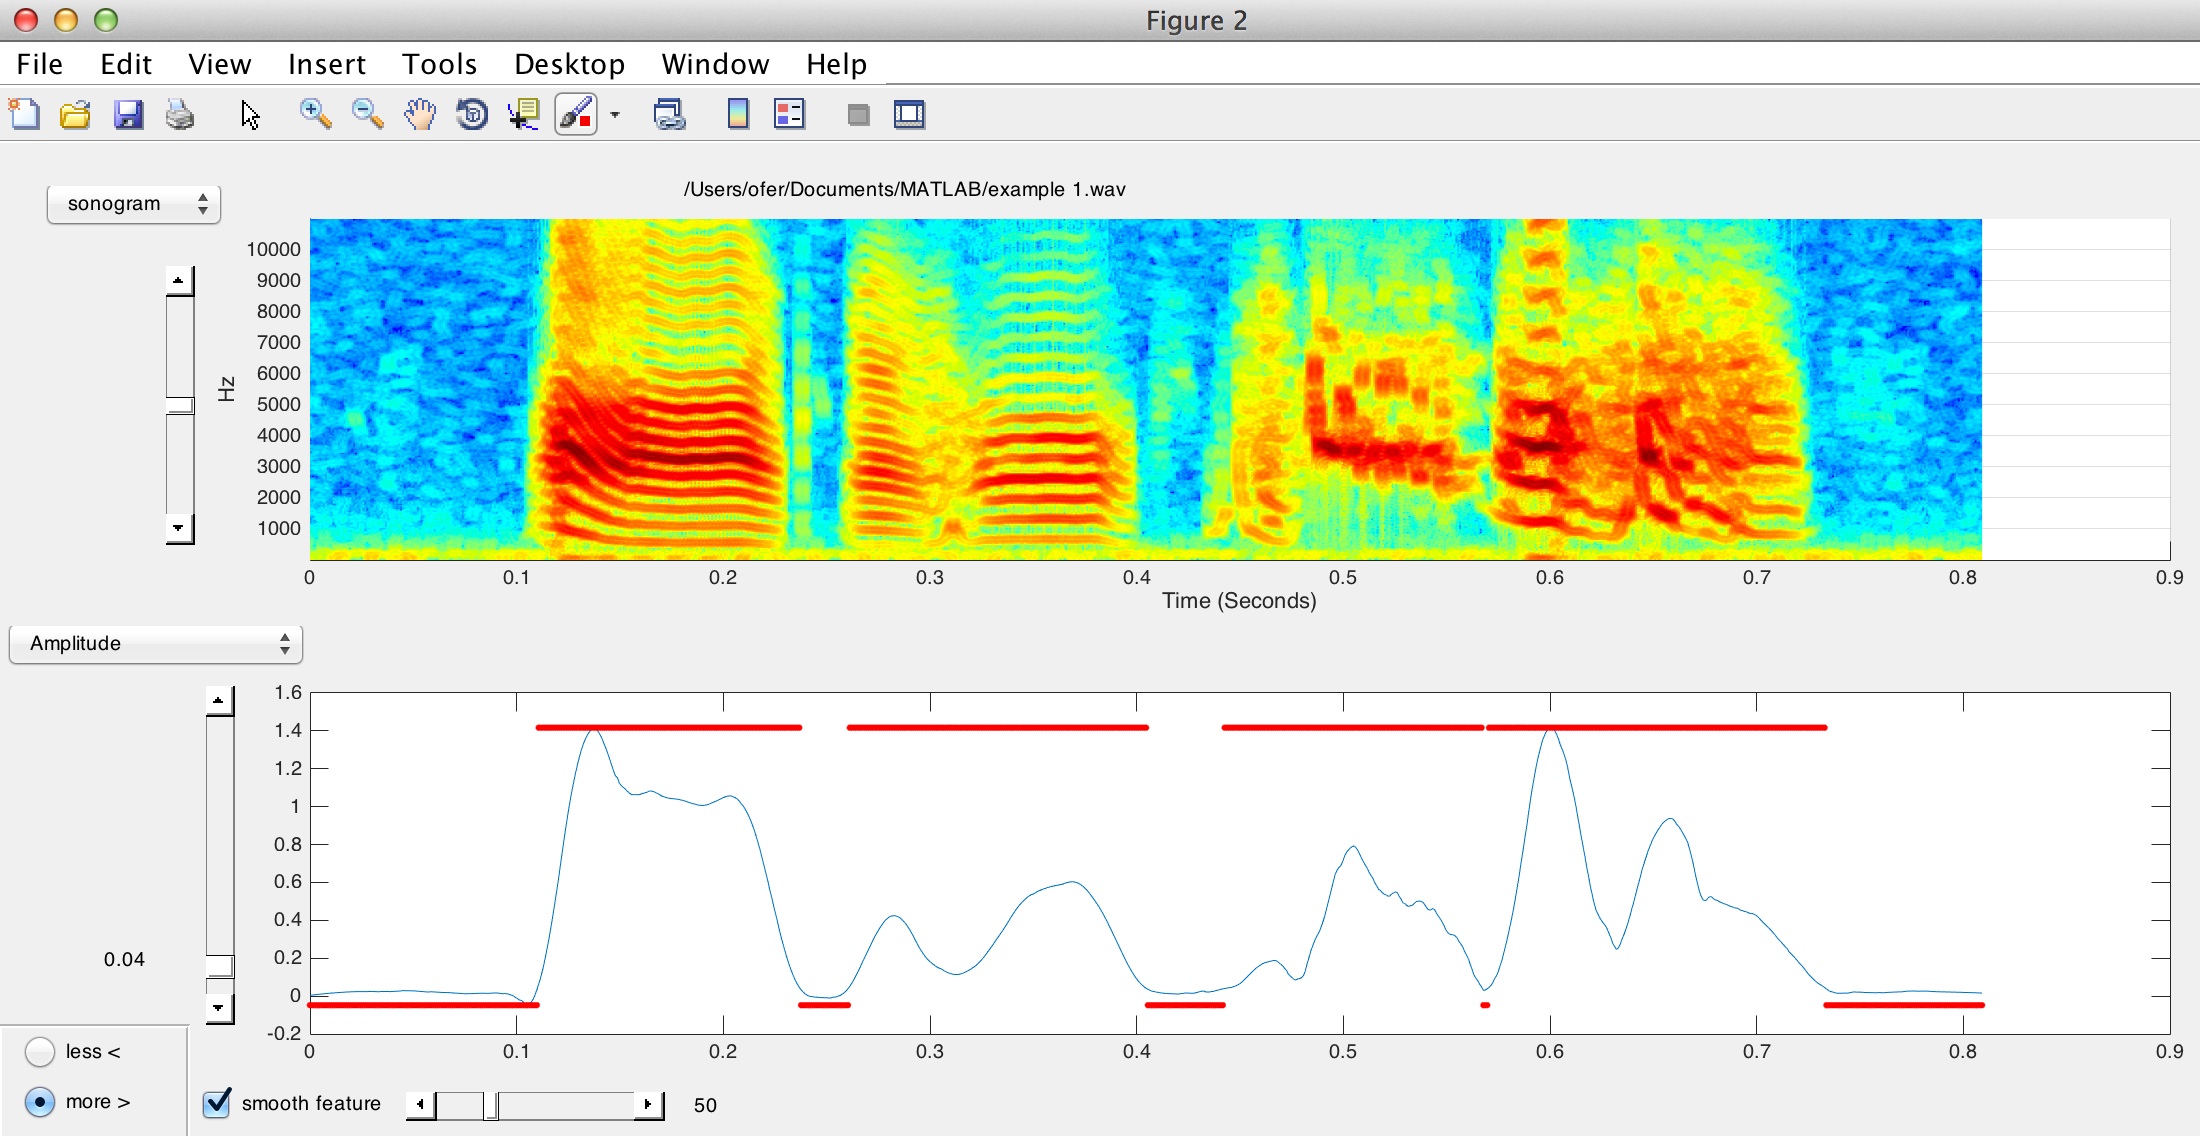Uncheck the smooth feature checkbox
Viewport: 2200px width, 1136px height.
[x=217, y=1103]
